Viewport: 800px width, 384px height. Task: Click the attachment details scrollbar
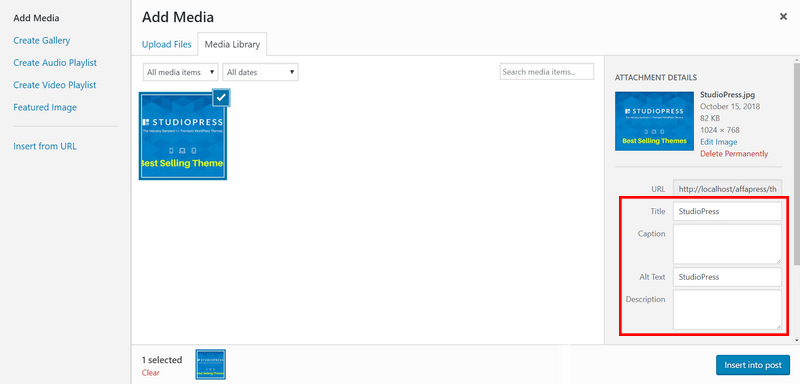[796, 163]
